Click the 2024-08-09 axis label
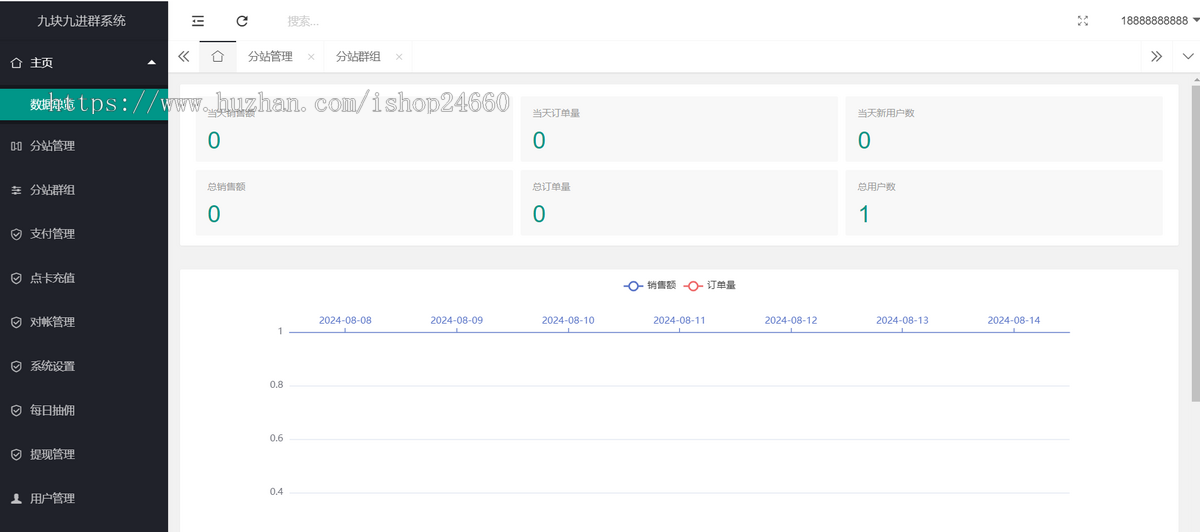This screenshot has width=1200, height=532. point(456,320)
